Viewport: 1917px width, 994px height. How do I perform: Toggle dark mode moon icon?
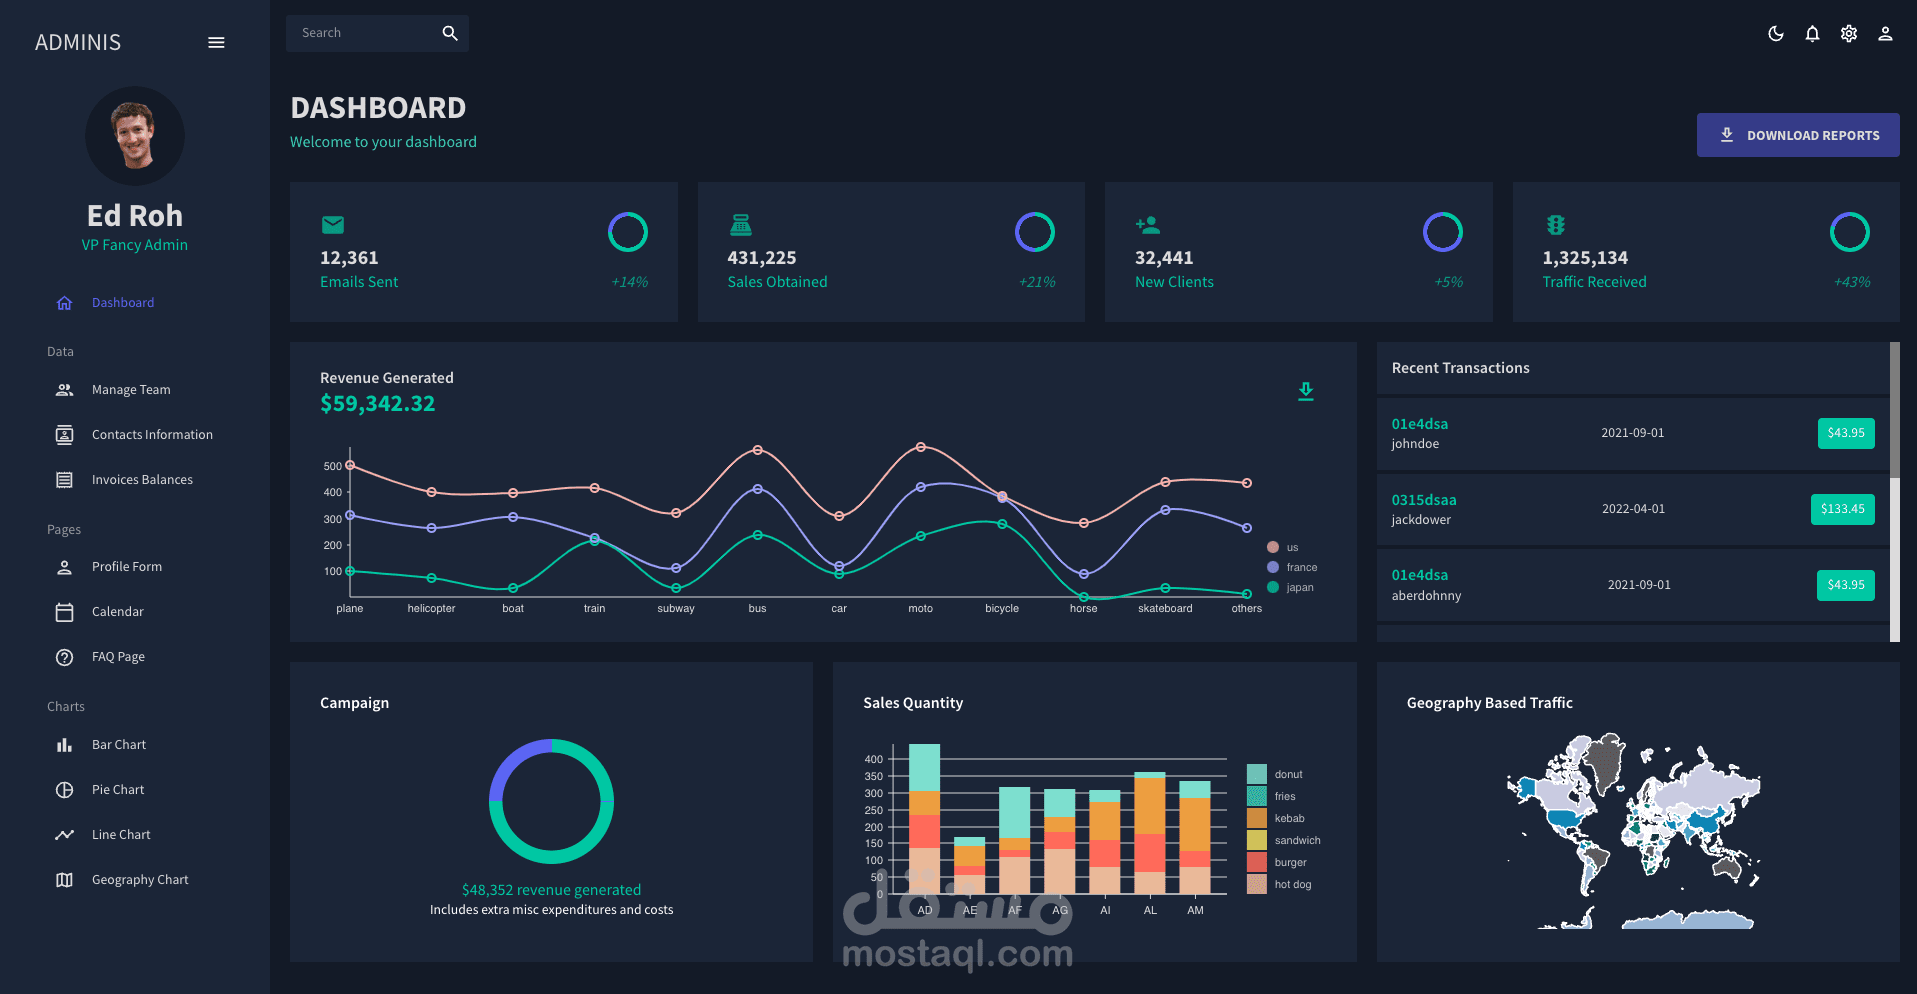pyautogui.click(x=1776, y=33)
